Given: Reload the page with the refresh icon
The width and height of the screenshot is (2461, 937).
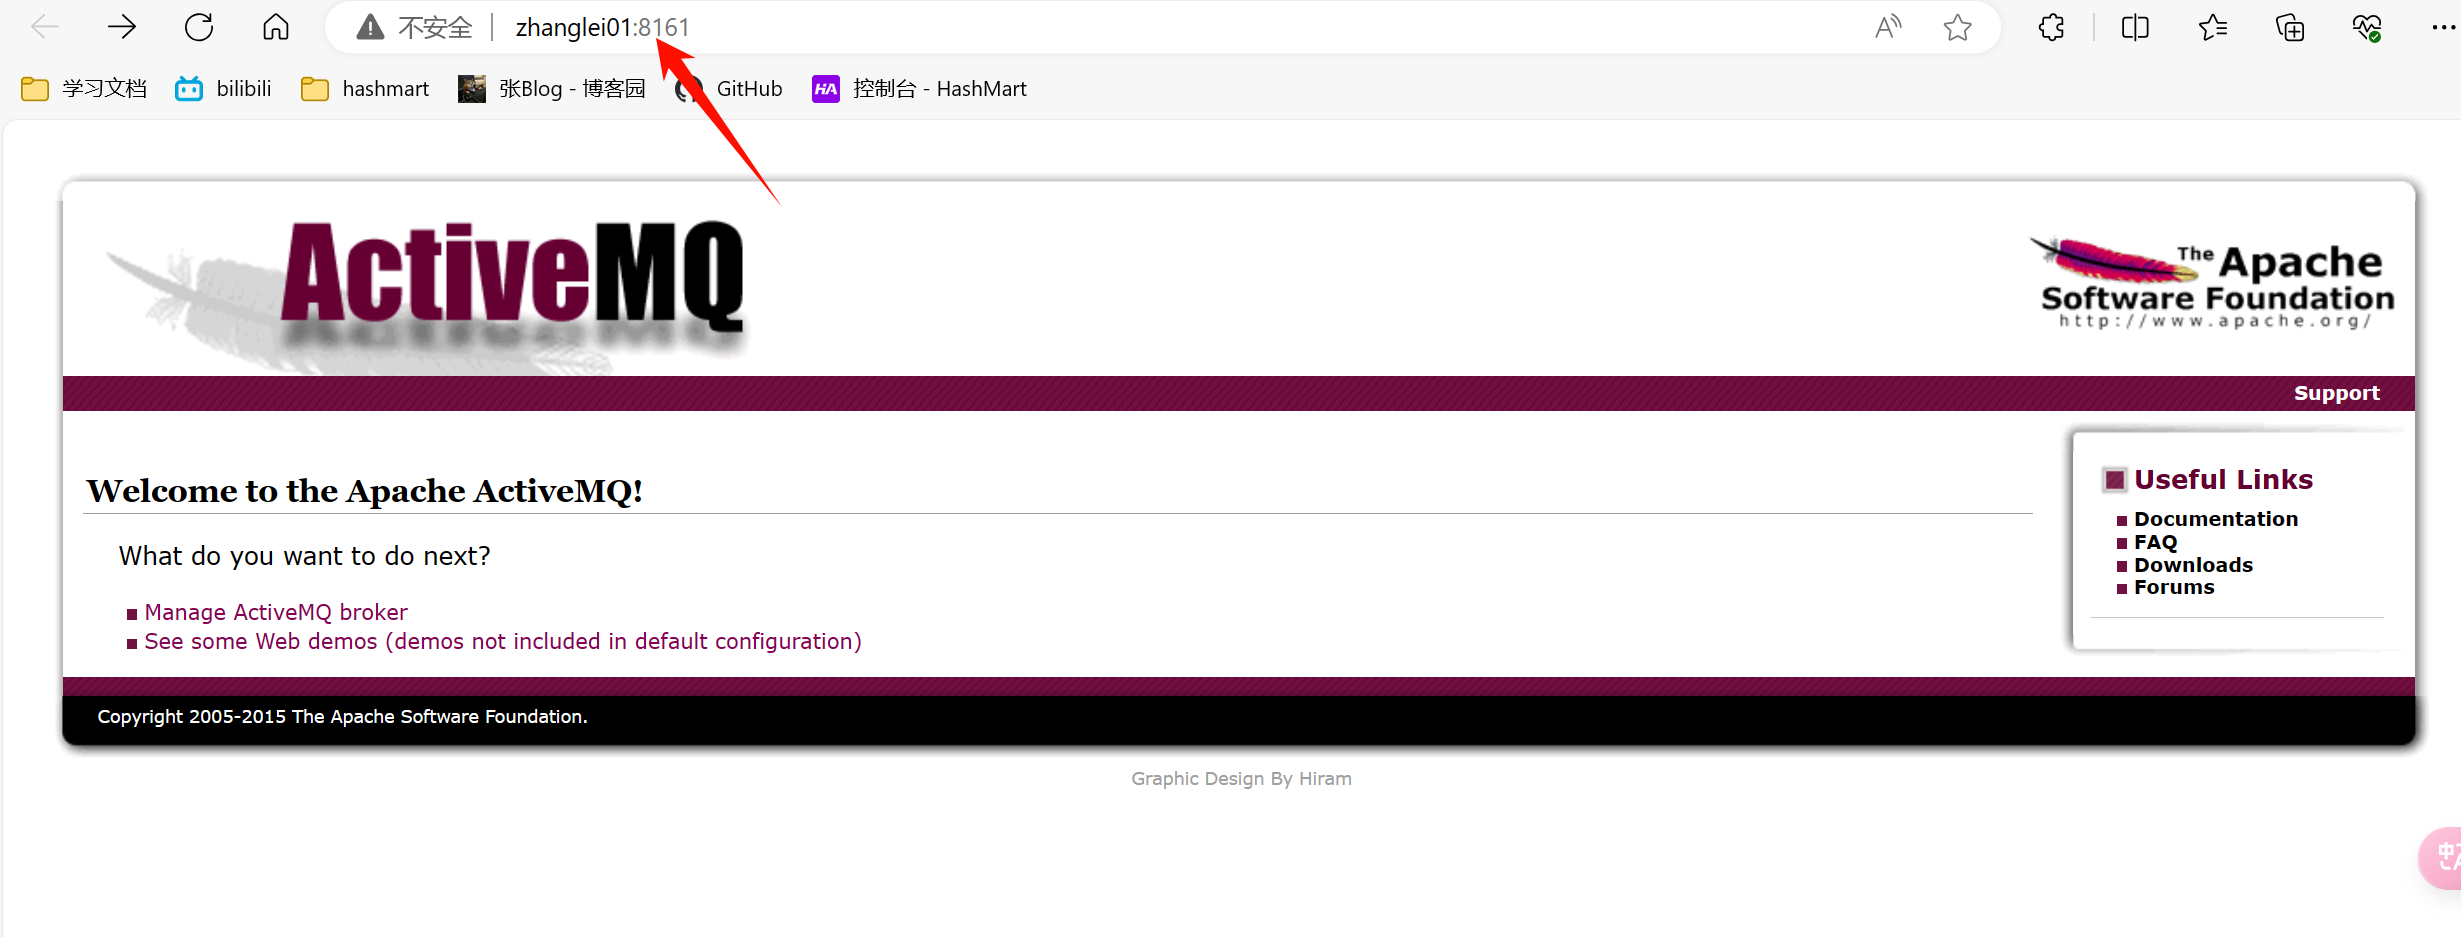Looking at the screenshot, I should coord(199,27).
